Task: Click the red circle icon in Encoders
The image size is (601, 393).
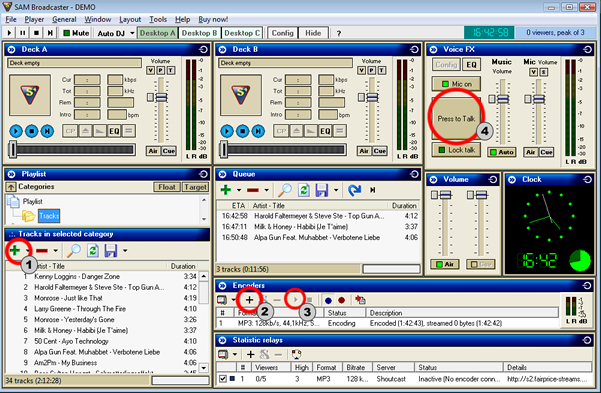Action: [341, 300]
